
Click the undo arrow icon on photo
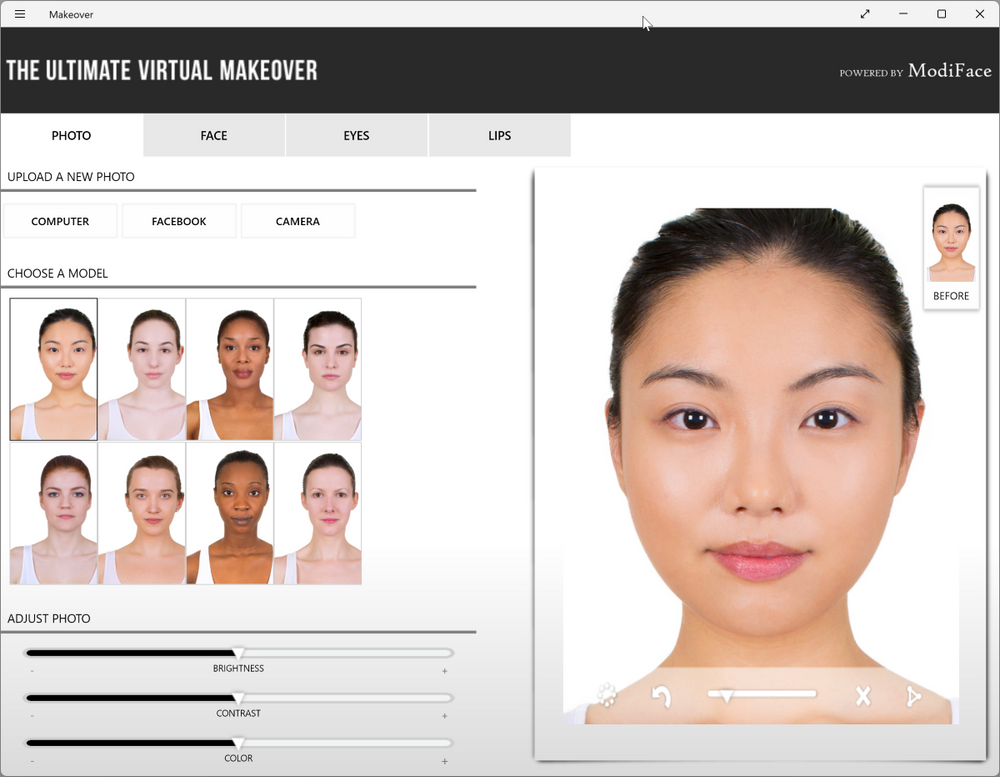[661, 696]
